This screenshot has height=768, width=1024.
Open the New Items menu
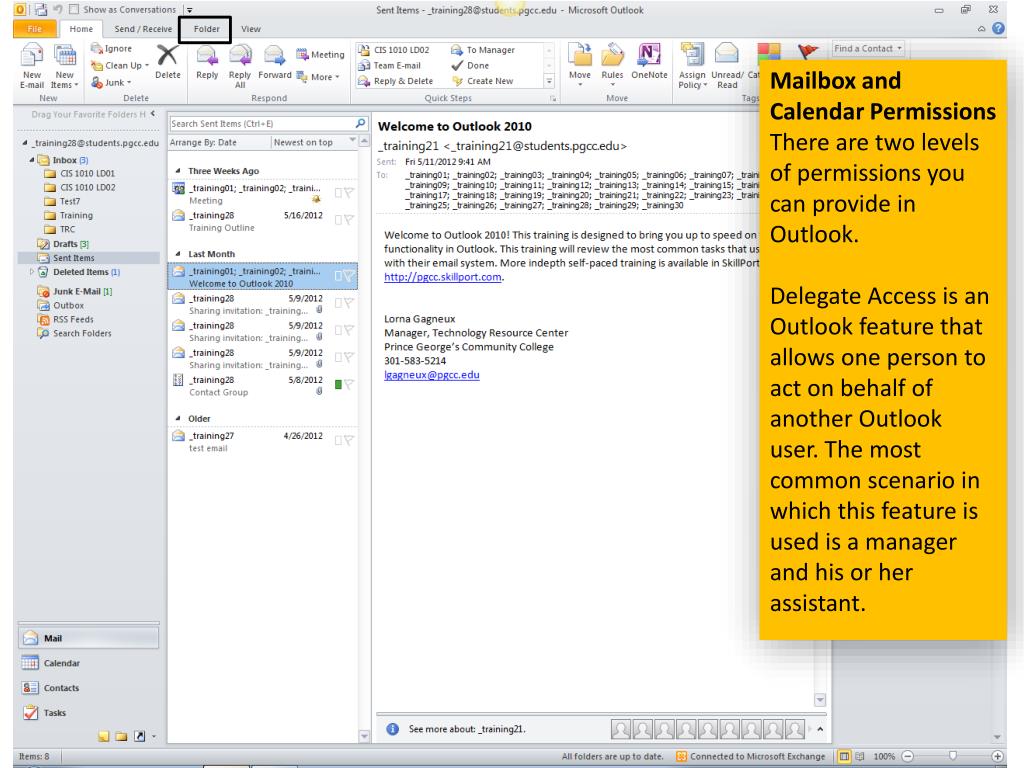[x=64, y=65]
